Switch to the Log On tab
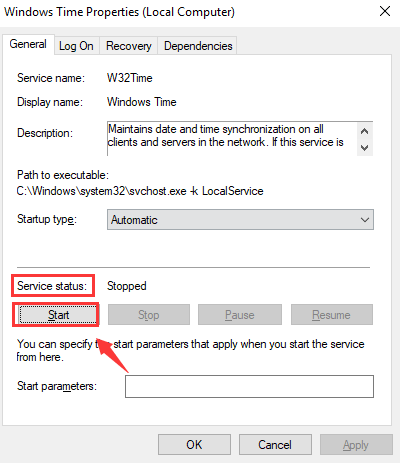This screenshot has height=463, width=400. [76, 46]
